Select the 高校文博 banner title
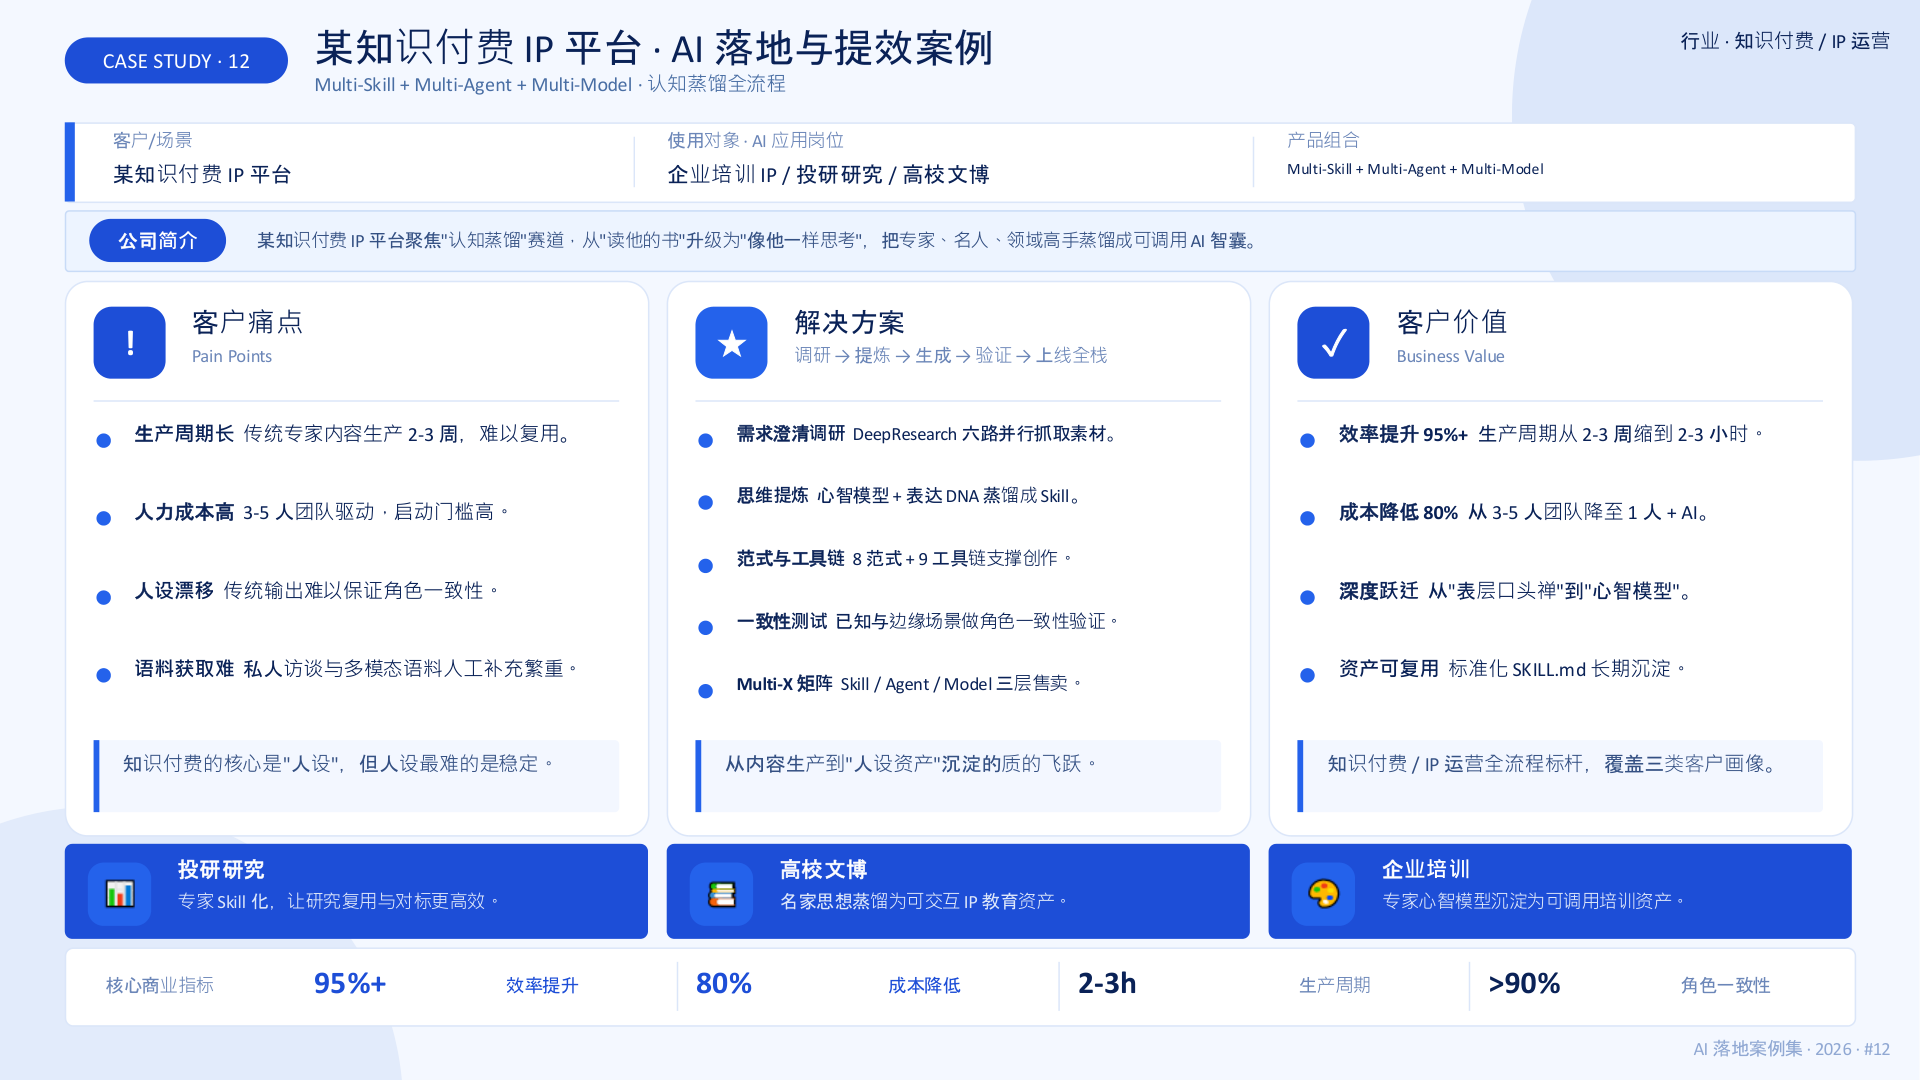This screenshot has height=1080, width=1920. (x=823, y=870)
